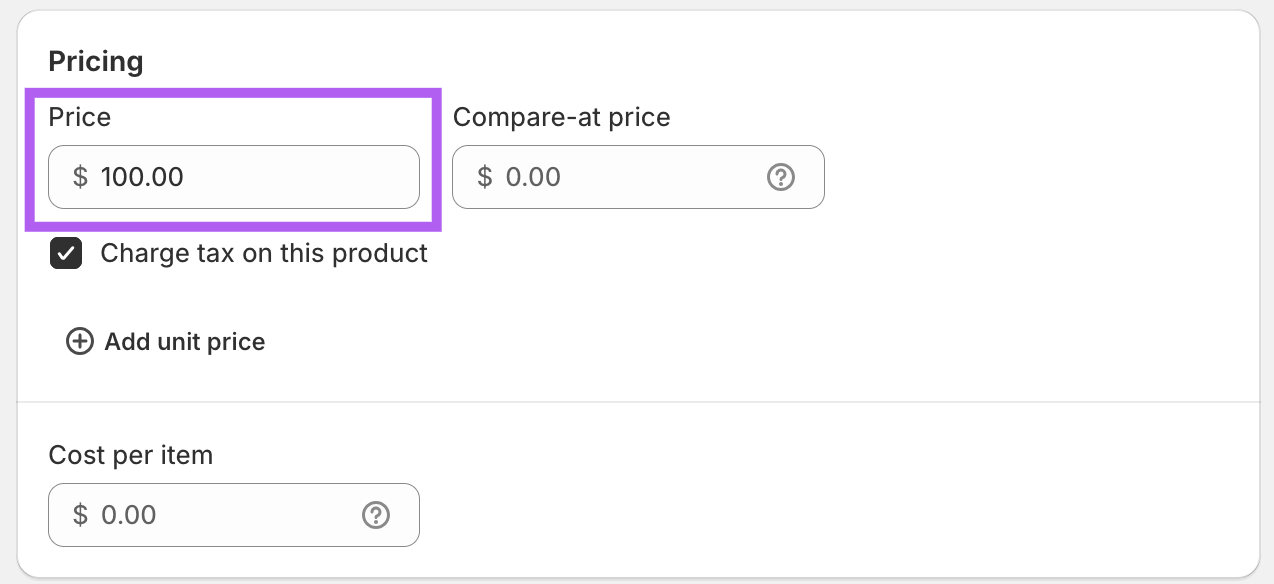Click the Compare-at price help icon

click(780, 177)
